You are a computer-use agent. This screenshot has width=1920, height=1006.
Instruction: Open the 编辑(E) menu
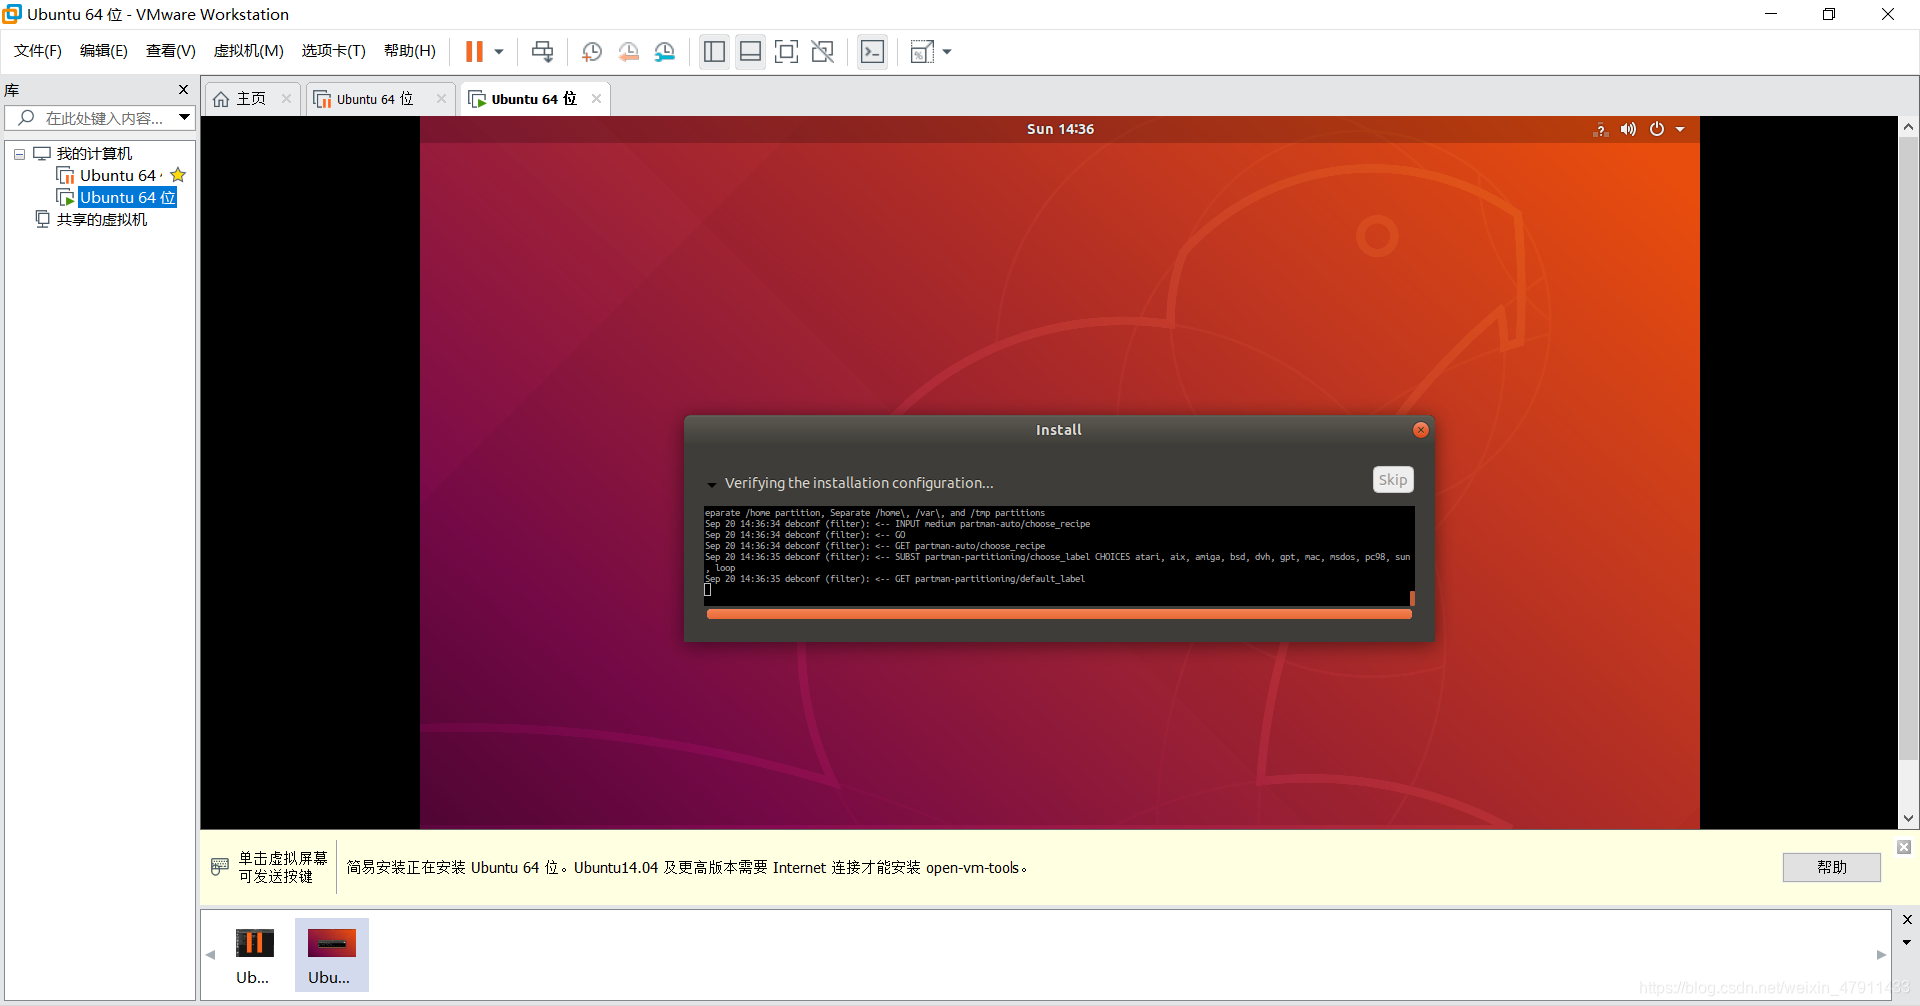click(104, 51)
